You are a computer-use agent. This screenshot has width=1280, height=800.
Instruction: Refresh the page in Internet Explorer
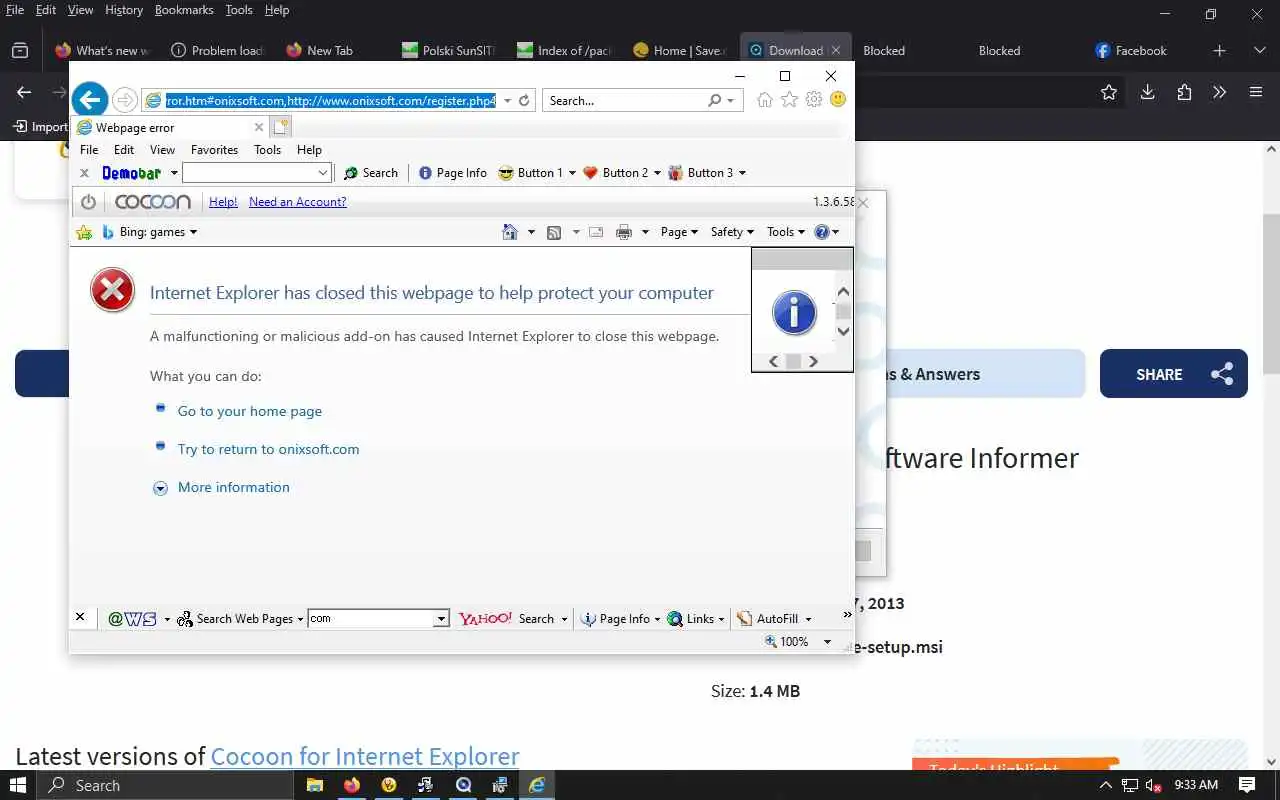524,100
